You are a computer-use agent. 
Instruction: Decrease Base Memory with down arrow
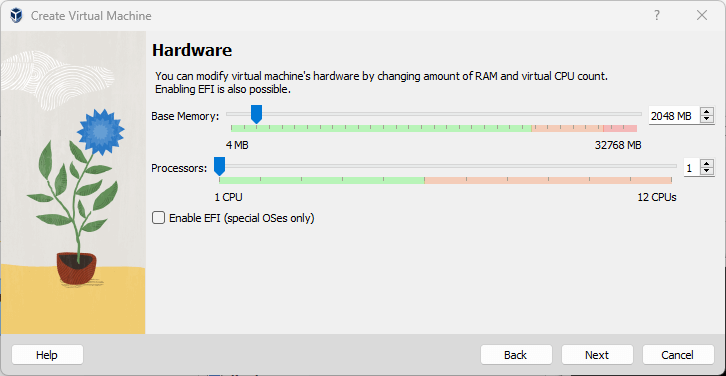click(x=707, y=119)
